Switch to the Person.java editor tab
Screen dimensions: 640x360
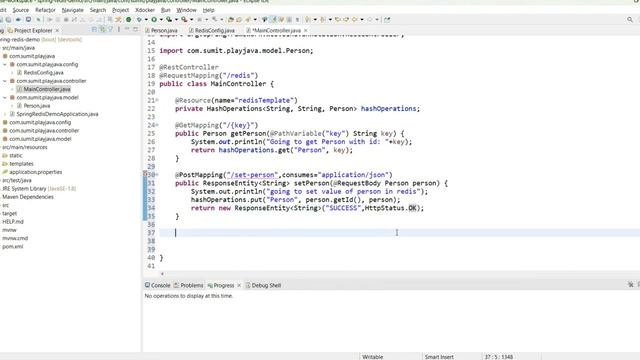click(162, 30)
